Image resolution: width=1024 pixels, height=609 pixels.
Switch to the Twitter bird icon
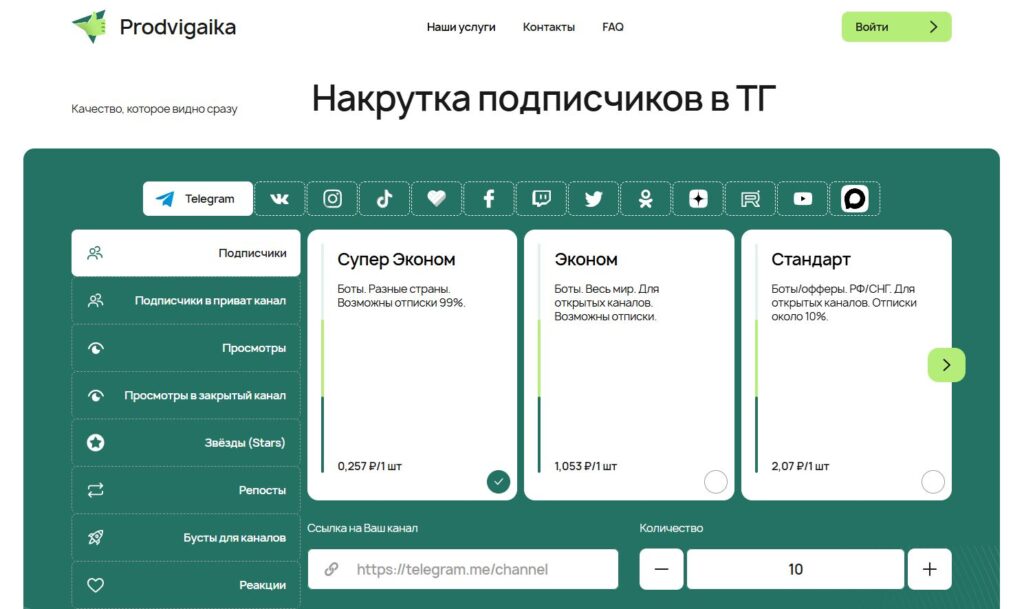[x=594, y=198]
